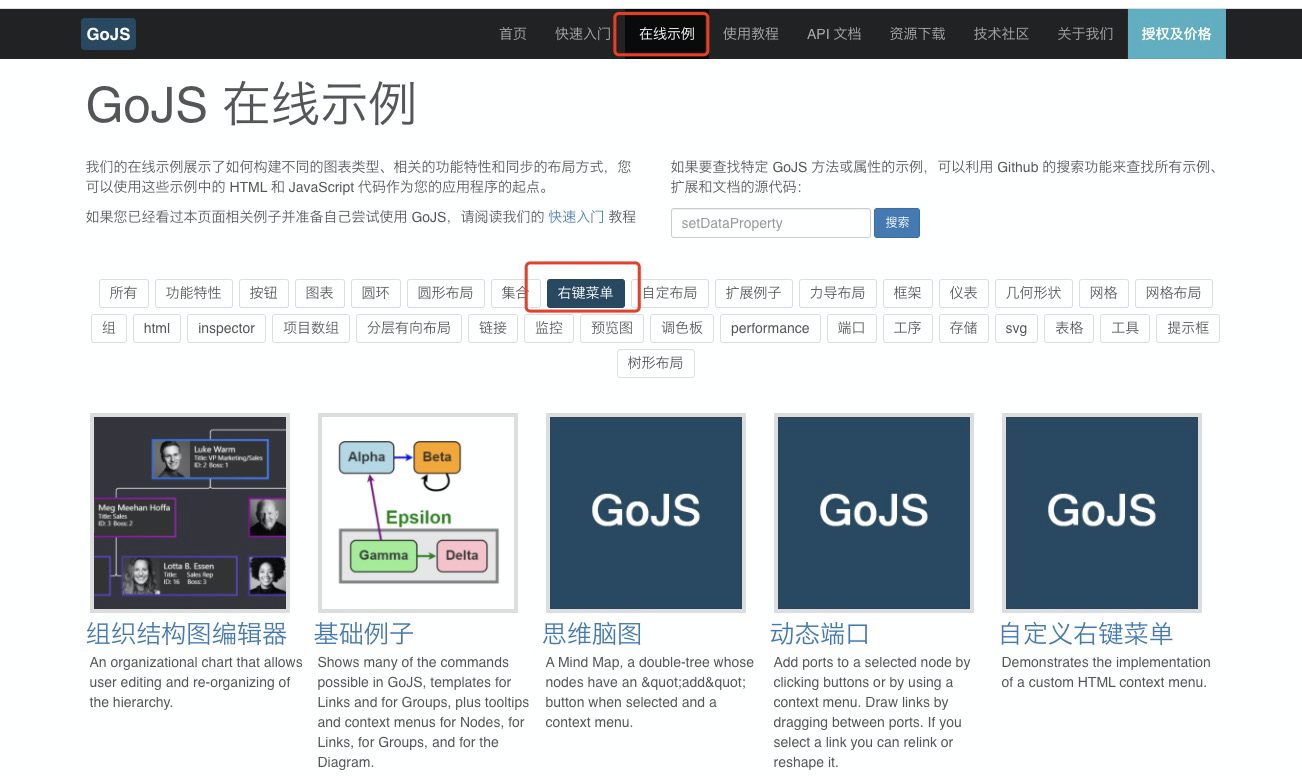Select the svg category filter
This screenshot has height=776, width=1302.
click(1015, 328)
